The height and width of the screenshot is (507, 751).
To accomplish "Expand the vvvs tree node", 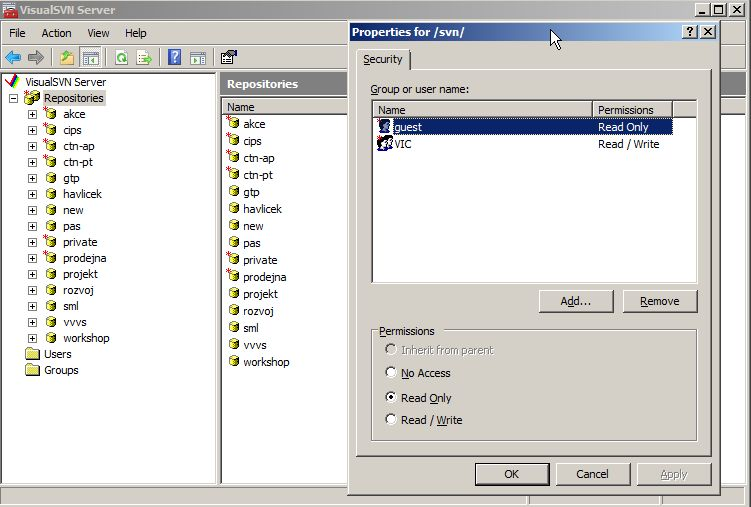I will pyautogui.click(x=32, y=322).
